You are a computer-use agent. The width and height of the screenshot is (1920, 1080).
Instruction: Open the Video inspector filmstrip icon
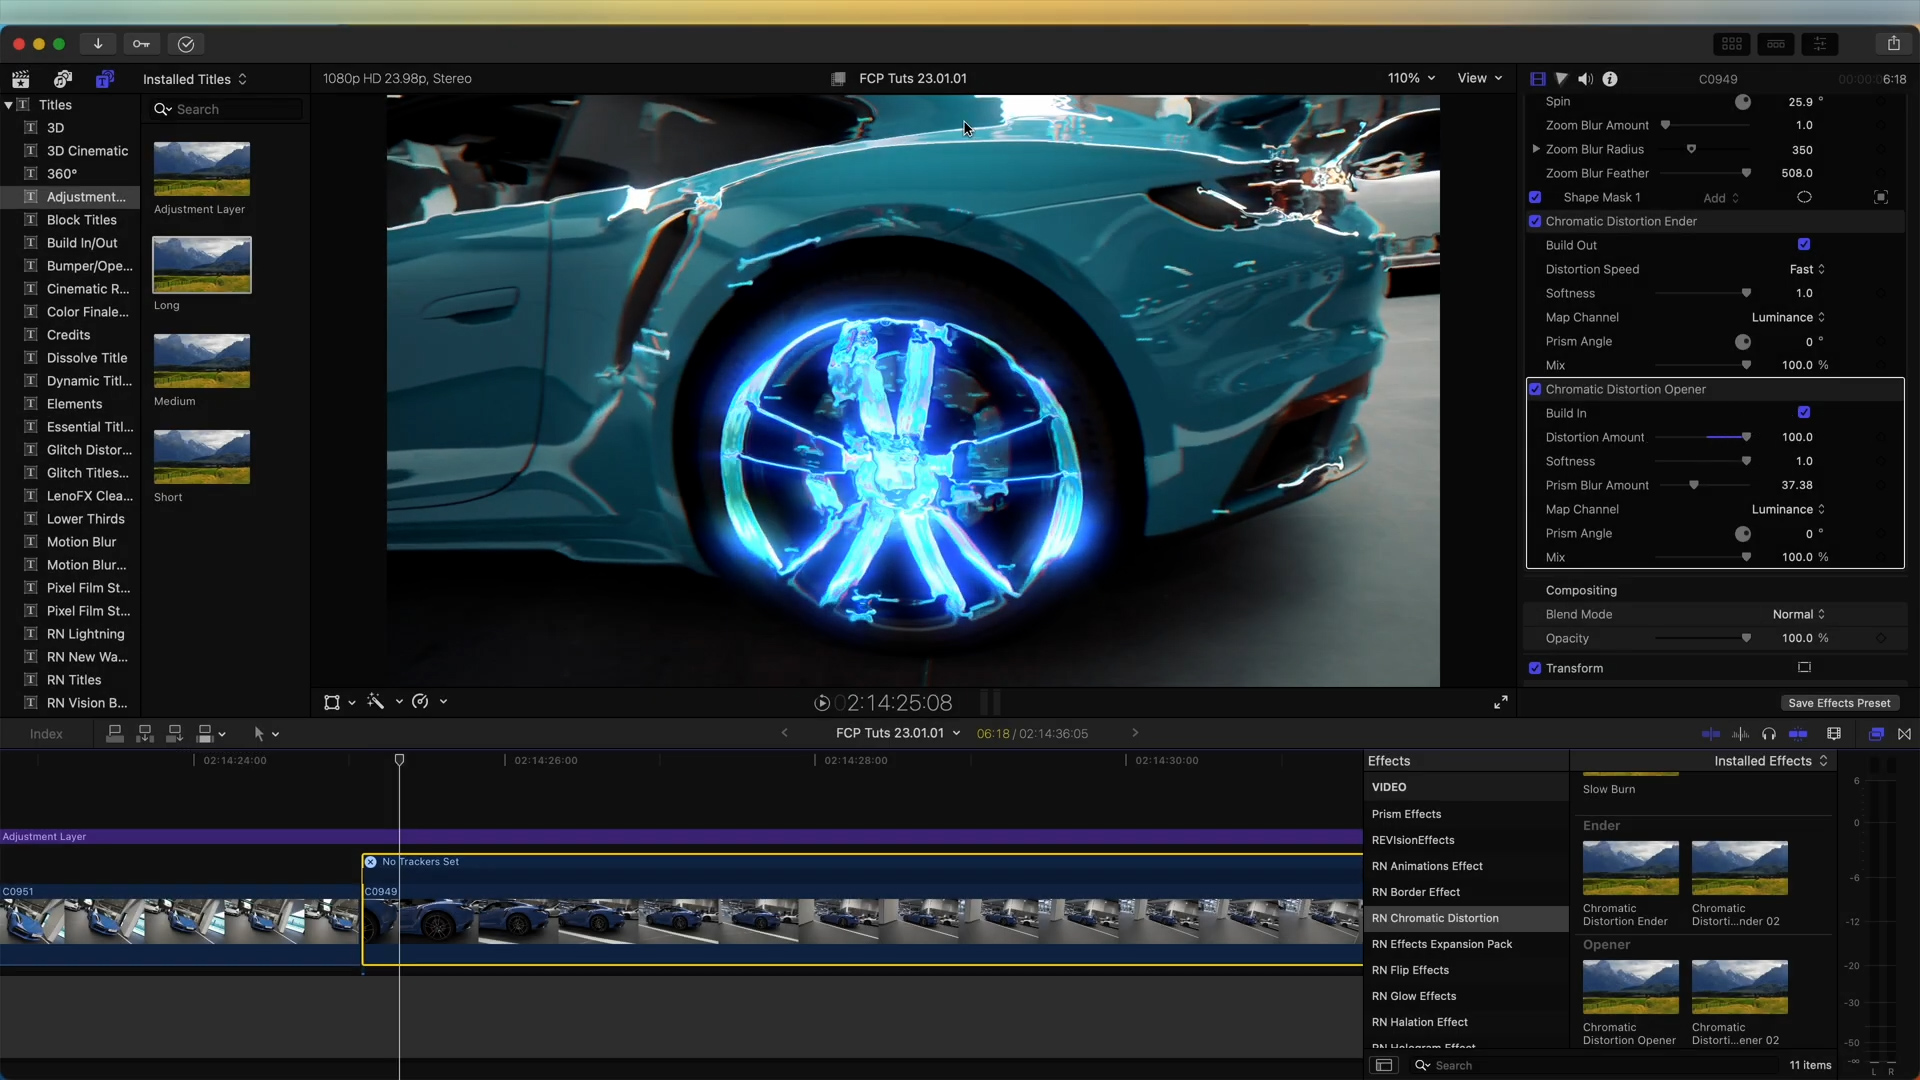pos(1538,79)
